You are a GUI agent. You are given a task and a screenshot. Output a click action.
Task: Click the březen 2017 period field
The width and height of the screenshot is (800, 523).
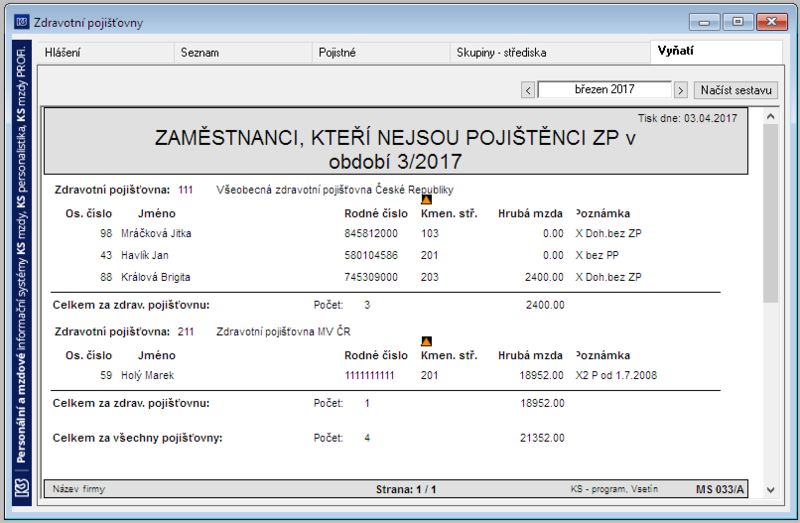[x=605, y=89]
